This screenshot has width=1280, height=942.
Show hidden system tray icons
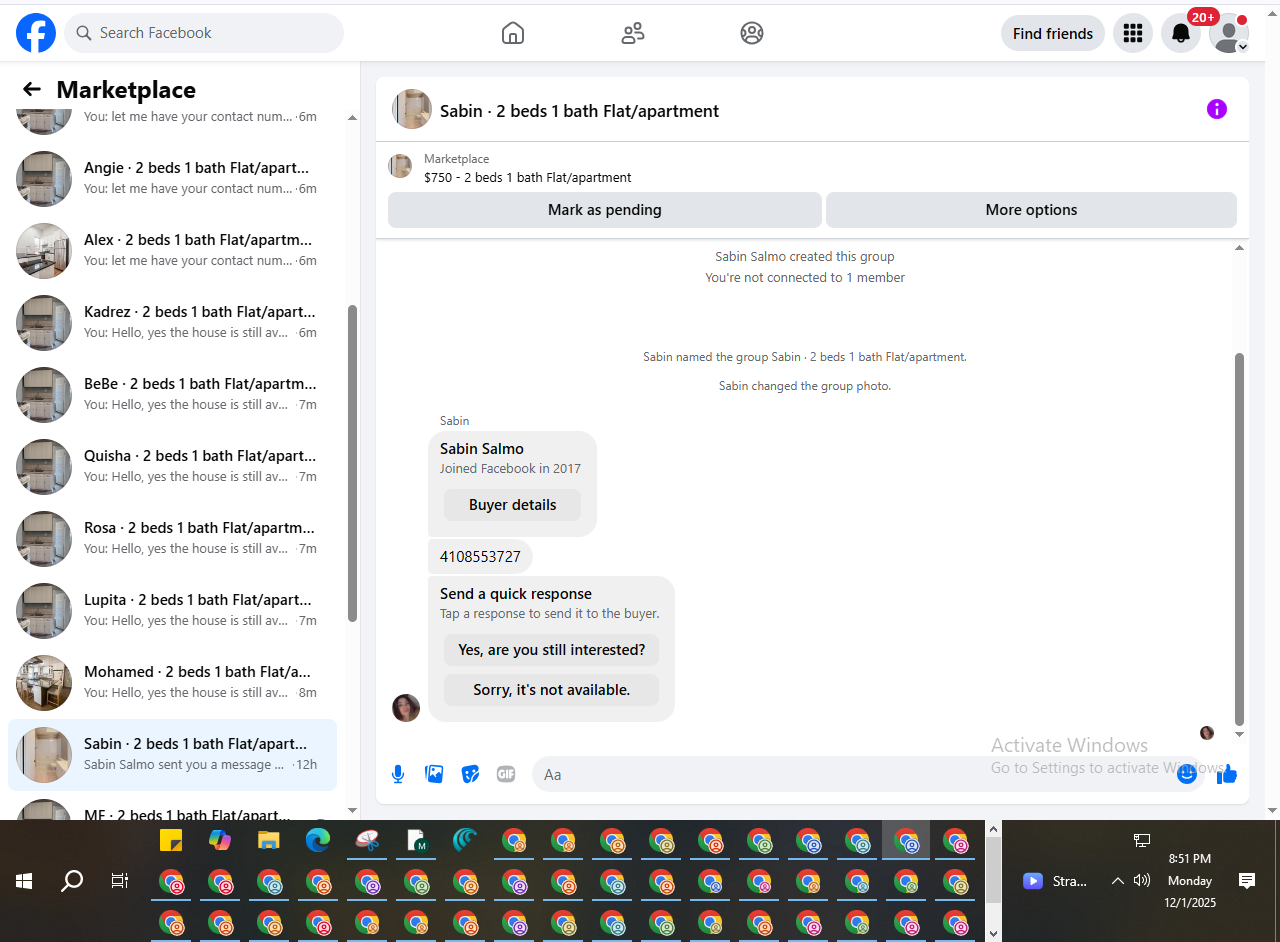1118,881
